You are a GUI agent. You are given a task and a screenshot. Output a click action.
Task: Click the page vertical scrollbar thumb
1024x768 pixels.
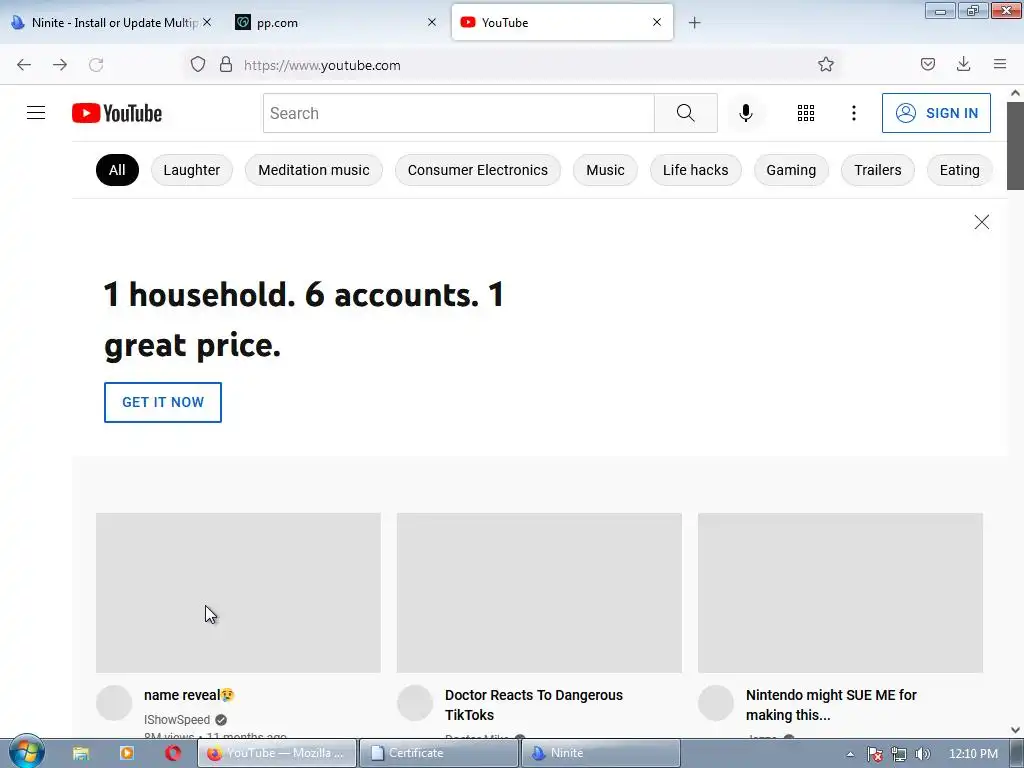click(x=1015, y=146)
